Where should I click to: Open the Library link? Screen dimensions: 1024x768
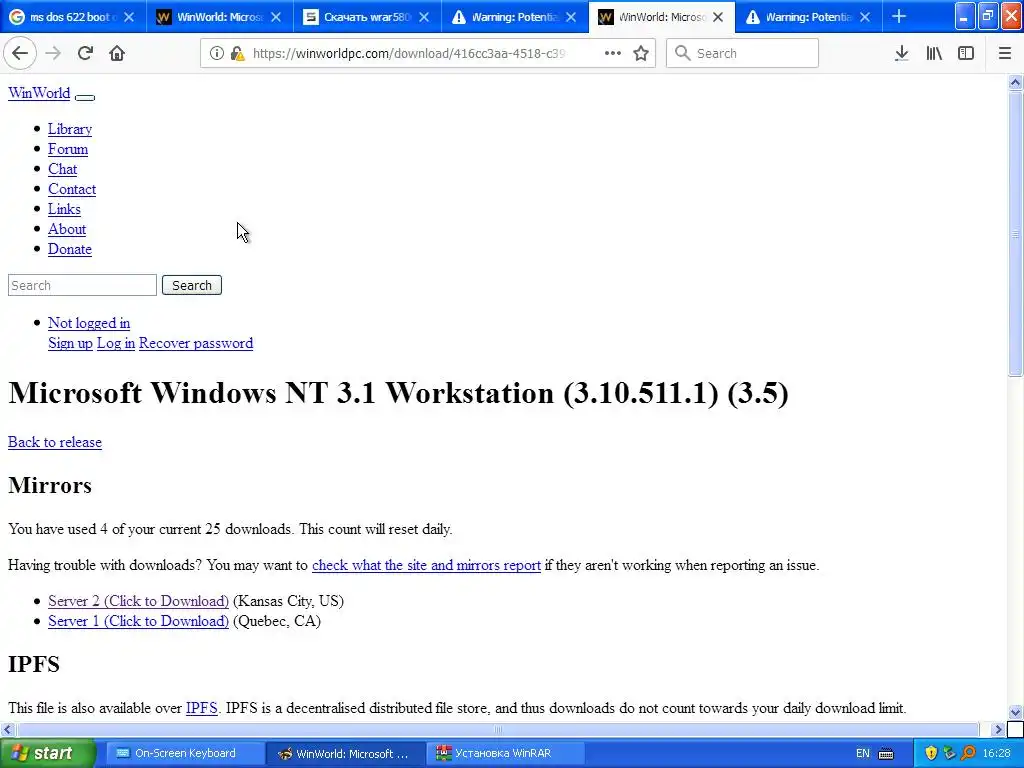pyautogui.click(x=70, y=129)
